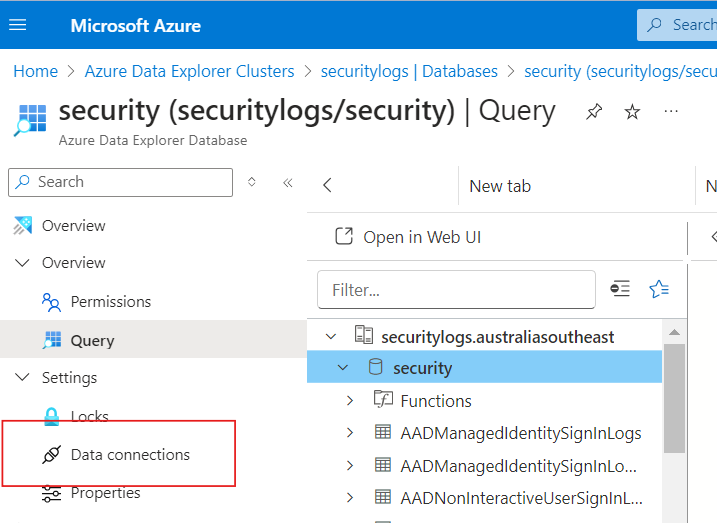This screenshot has width=717, height=523.
Task: Click the Permissions people icon
Action: pyautogui.click(x=51, y=302)
